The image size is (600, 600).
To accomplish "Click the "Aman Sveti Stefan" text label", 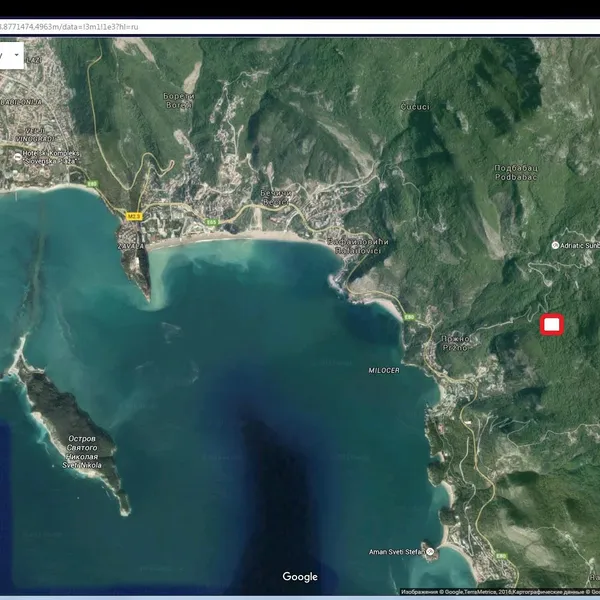I will pyautogui.click(x=396, y=552).
